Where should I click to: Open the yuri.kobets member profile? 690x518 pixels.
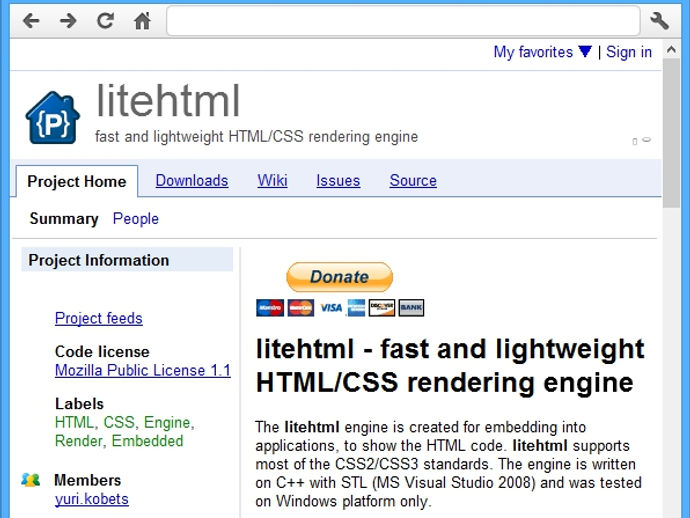point(92,499)
